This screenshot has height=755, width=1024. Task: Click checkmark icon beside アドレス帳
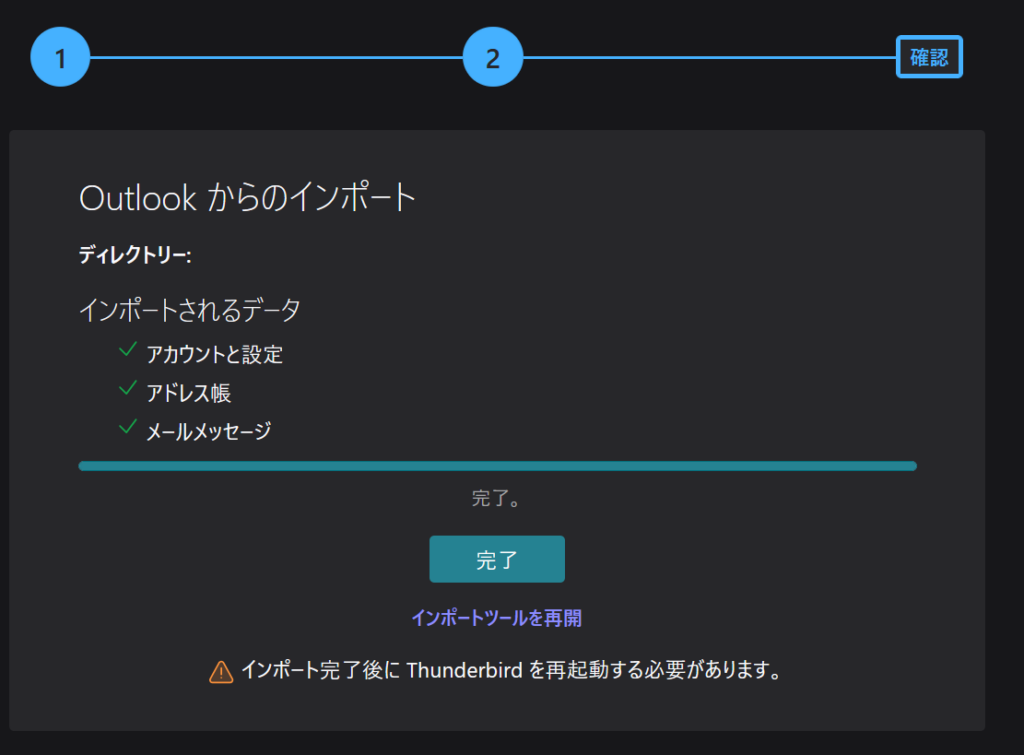127,389
